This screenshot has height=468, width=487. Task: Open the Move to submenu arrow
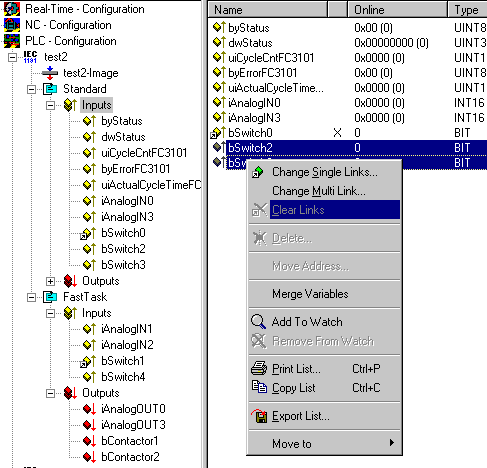392,443
